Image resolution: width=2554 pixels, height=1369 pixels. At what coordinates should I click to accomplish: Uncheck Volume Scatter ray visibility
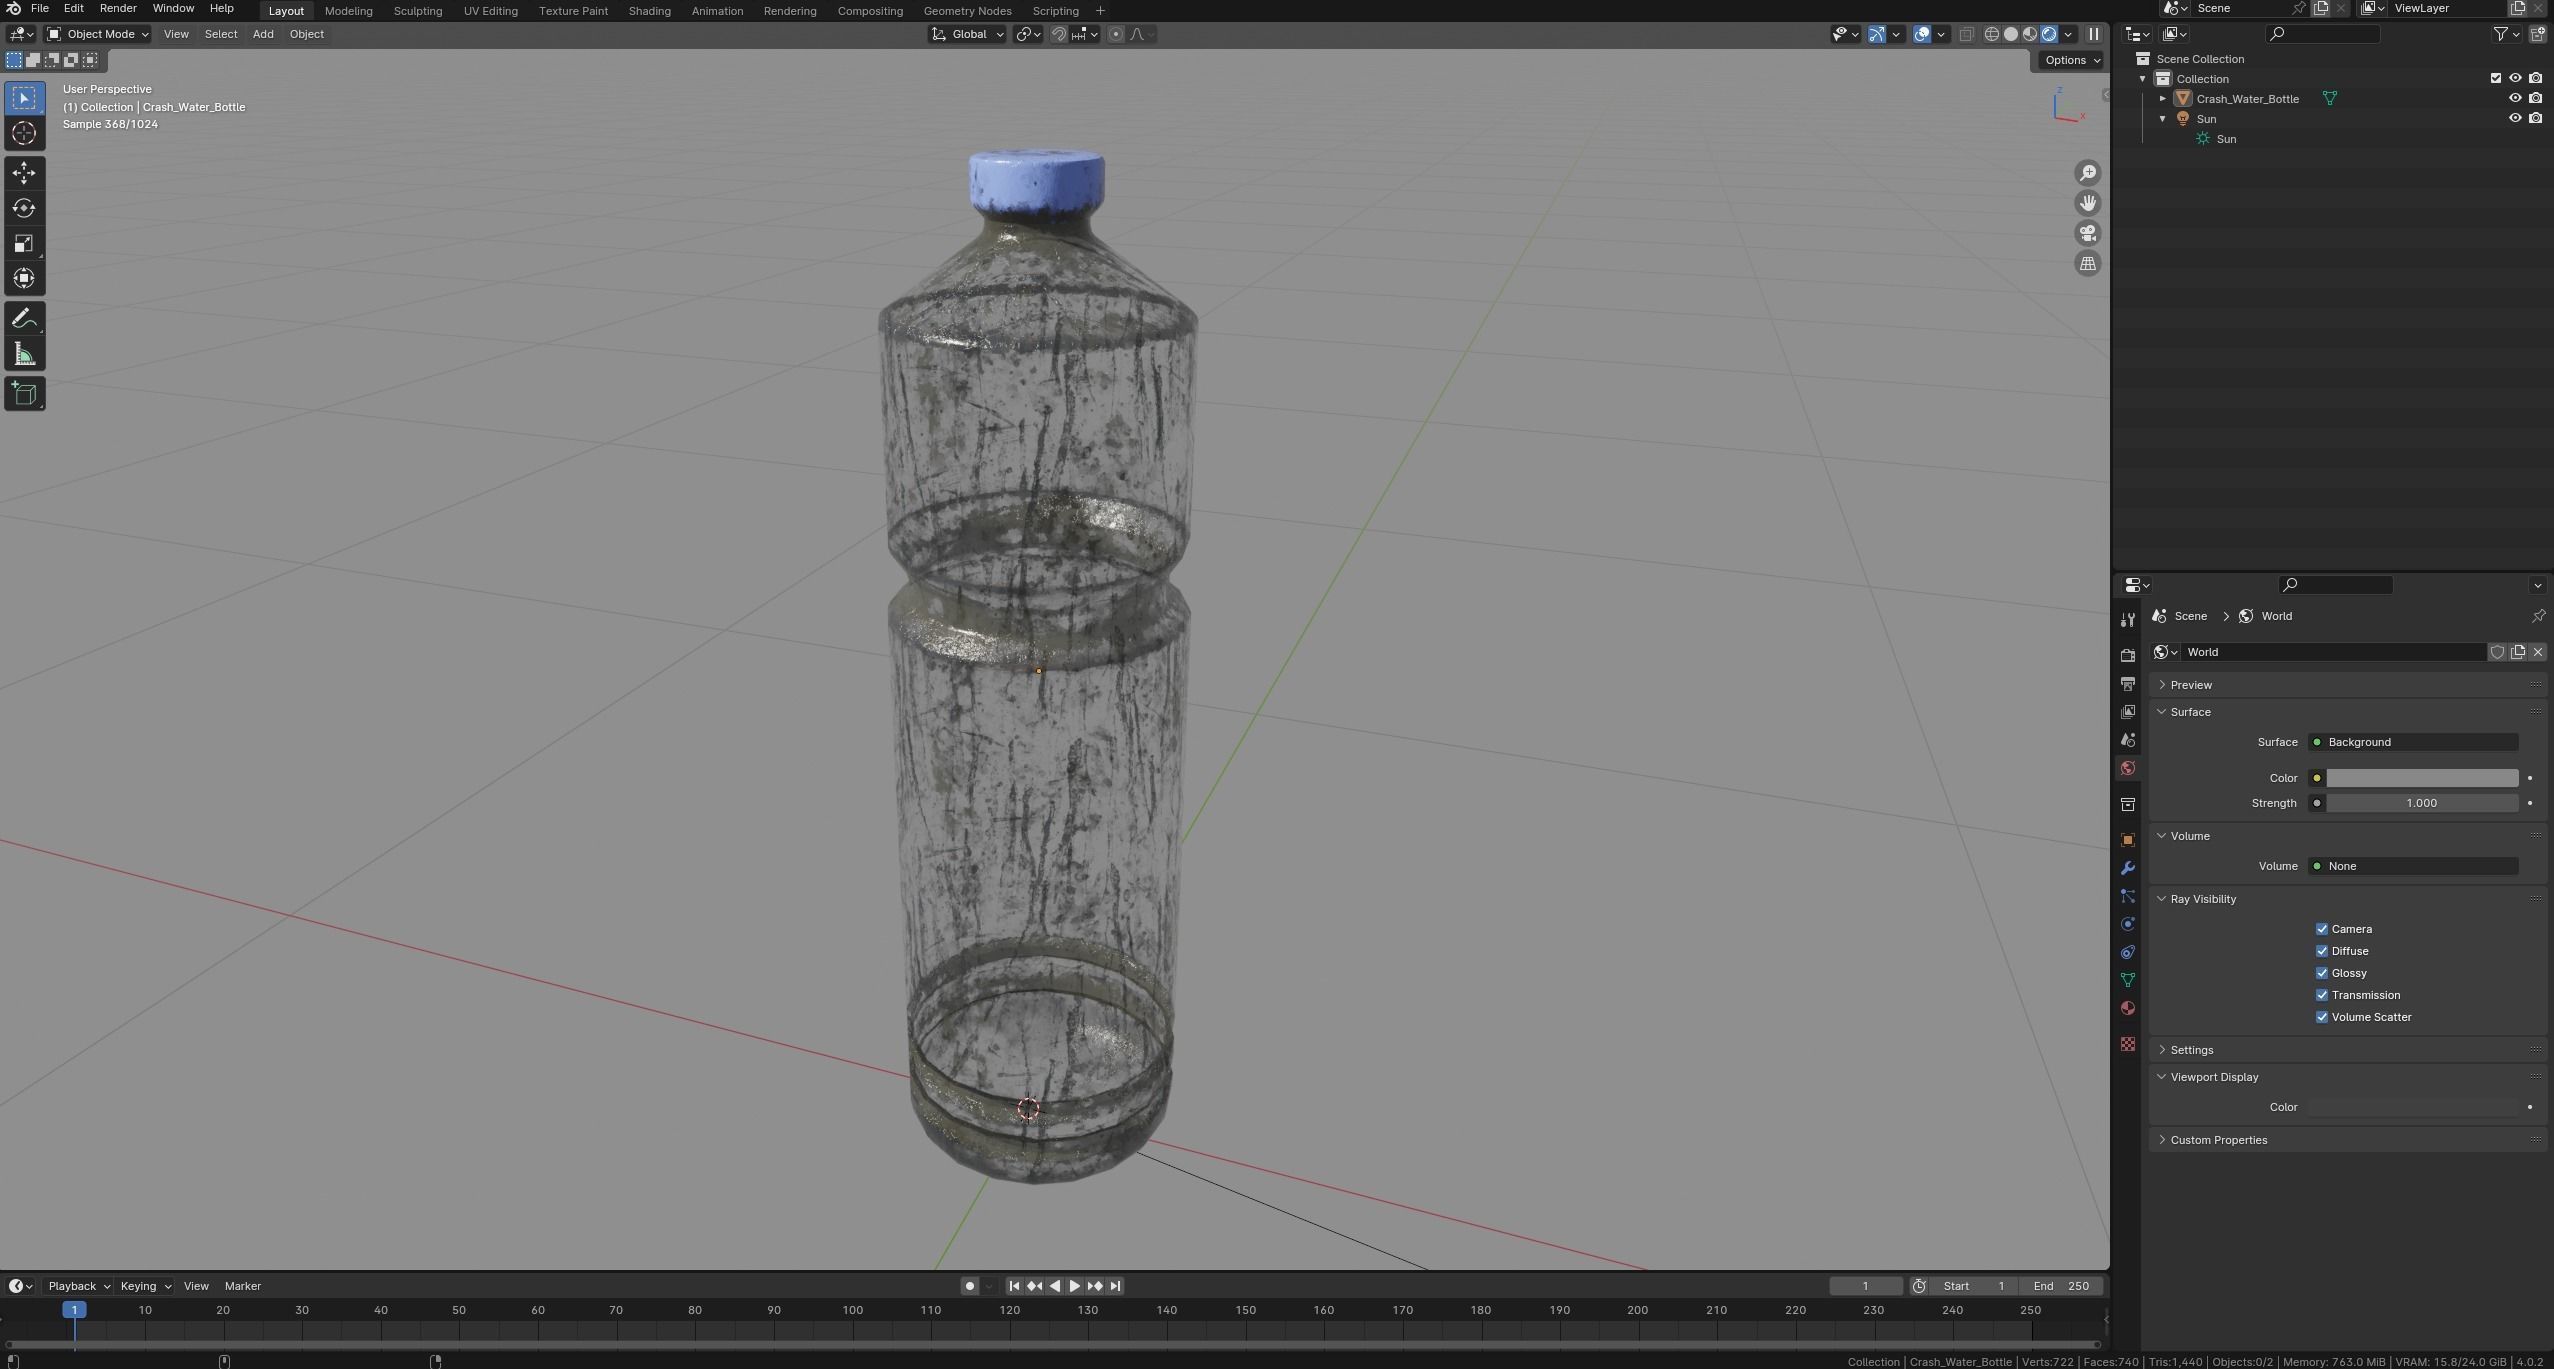(x=2322, y=1017)
